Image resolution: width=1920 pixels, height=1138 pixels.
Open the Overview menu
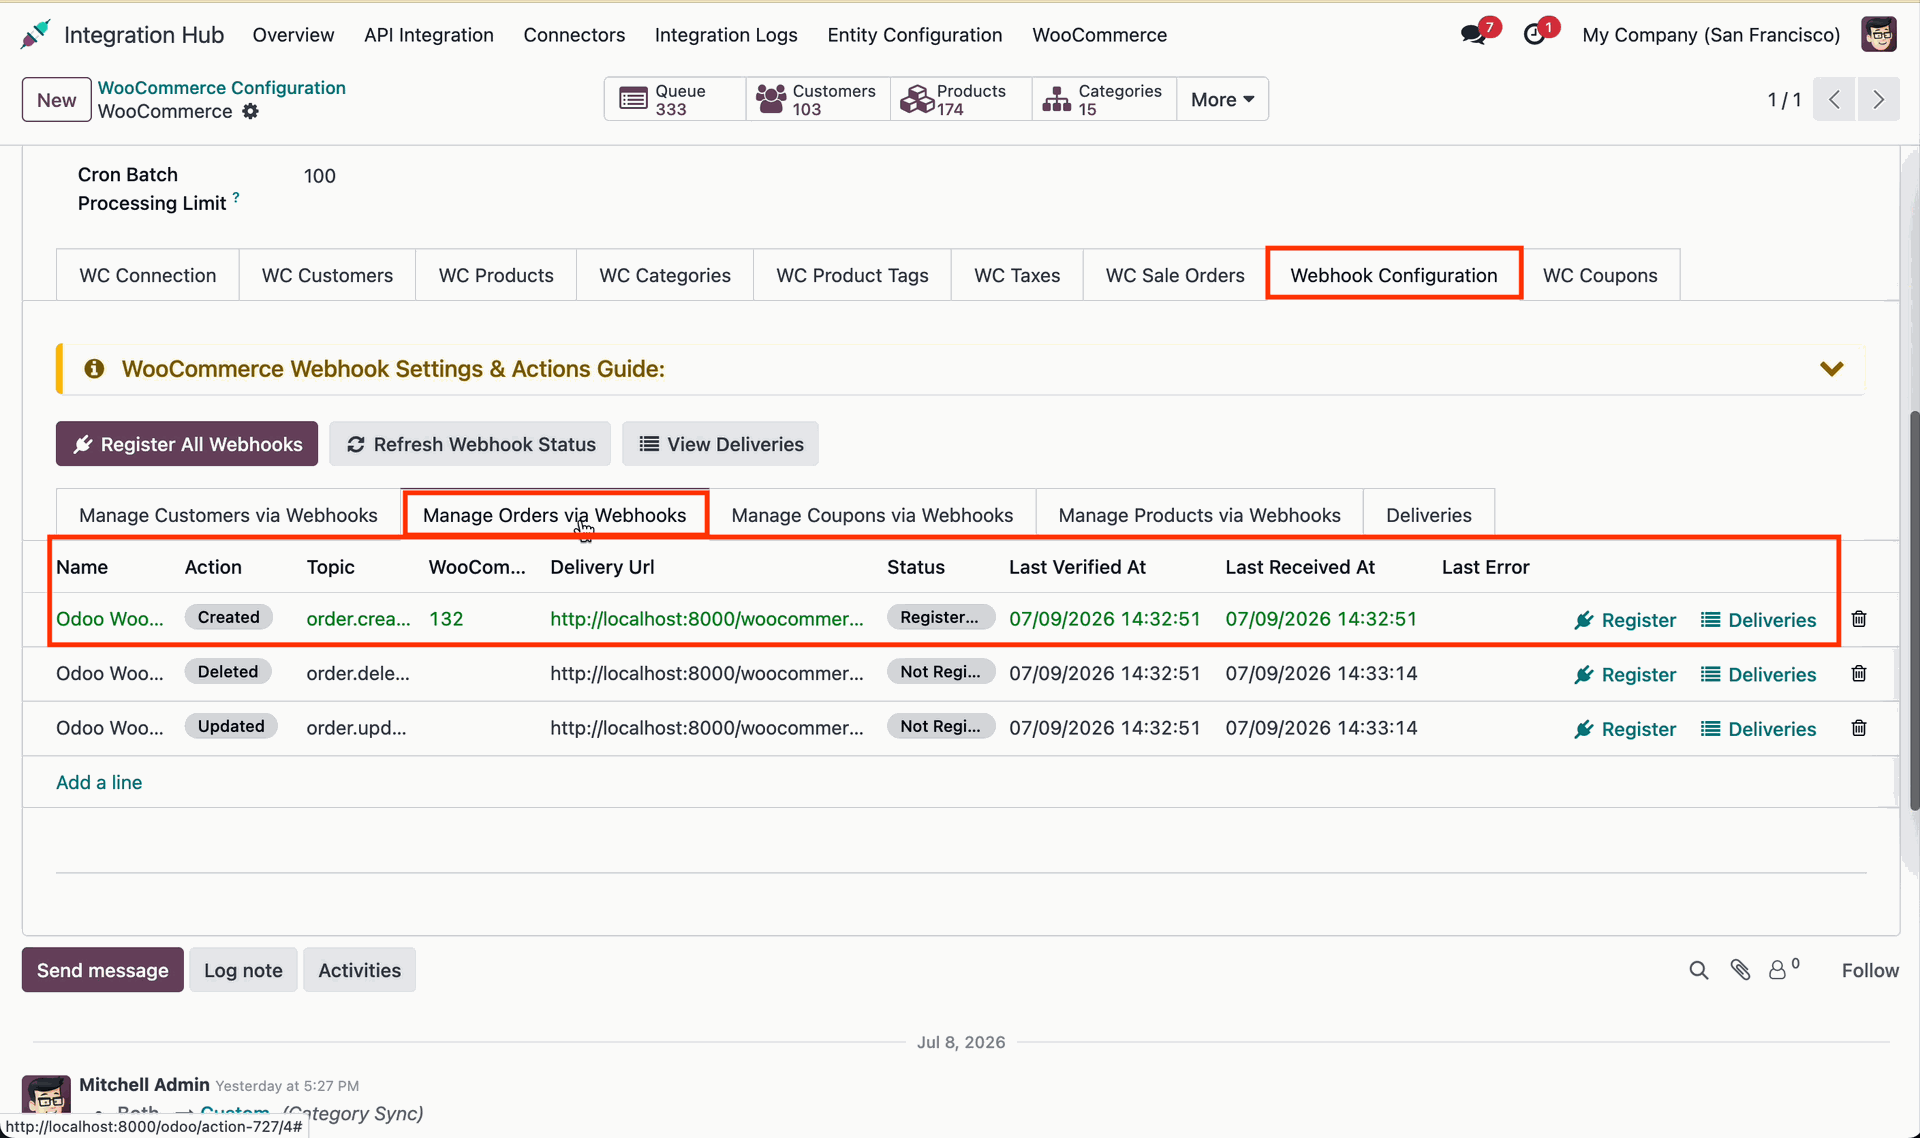point(293,35)
